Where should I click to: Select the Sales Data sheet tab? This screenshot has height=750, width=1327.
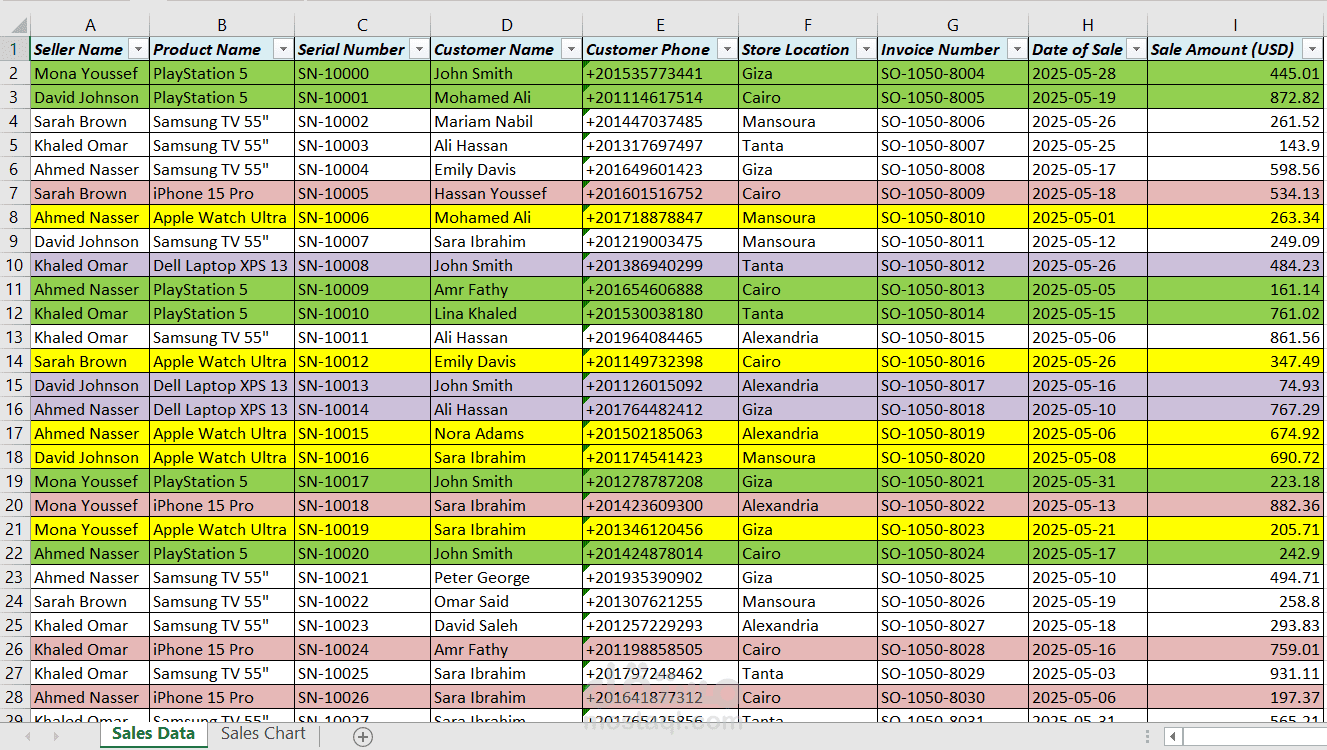[x=153, y=734]
